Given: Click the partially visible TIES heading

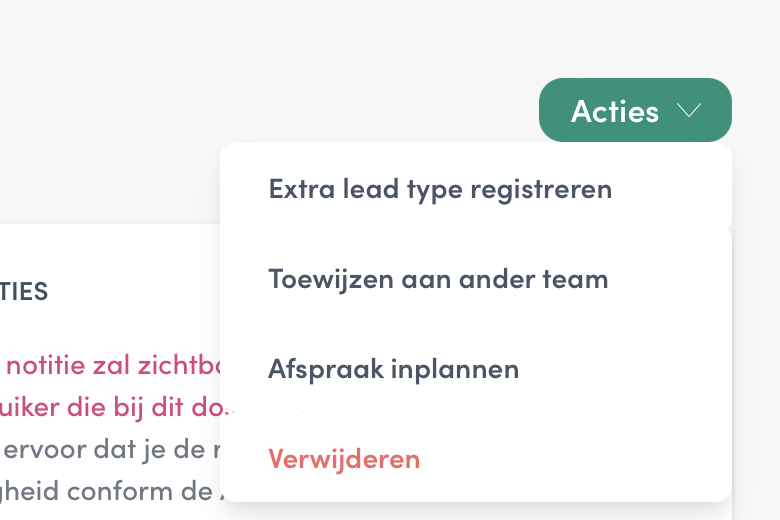Looking at the screenshot, I should coord(24,292).
